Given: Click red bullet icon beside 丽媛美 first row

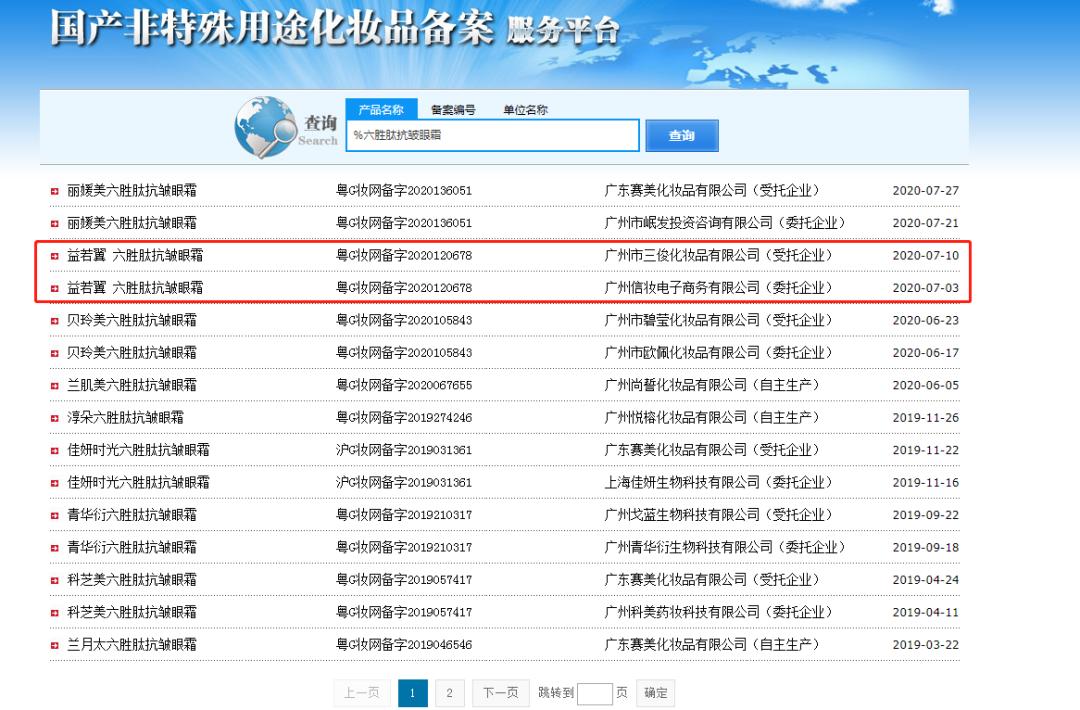Looking at the screenshot, I should tap(54, 191).
